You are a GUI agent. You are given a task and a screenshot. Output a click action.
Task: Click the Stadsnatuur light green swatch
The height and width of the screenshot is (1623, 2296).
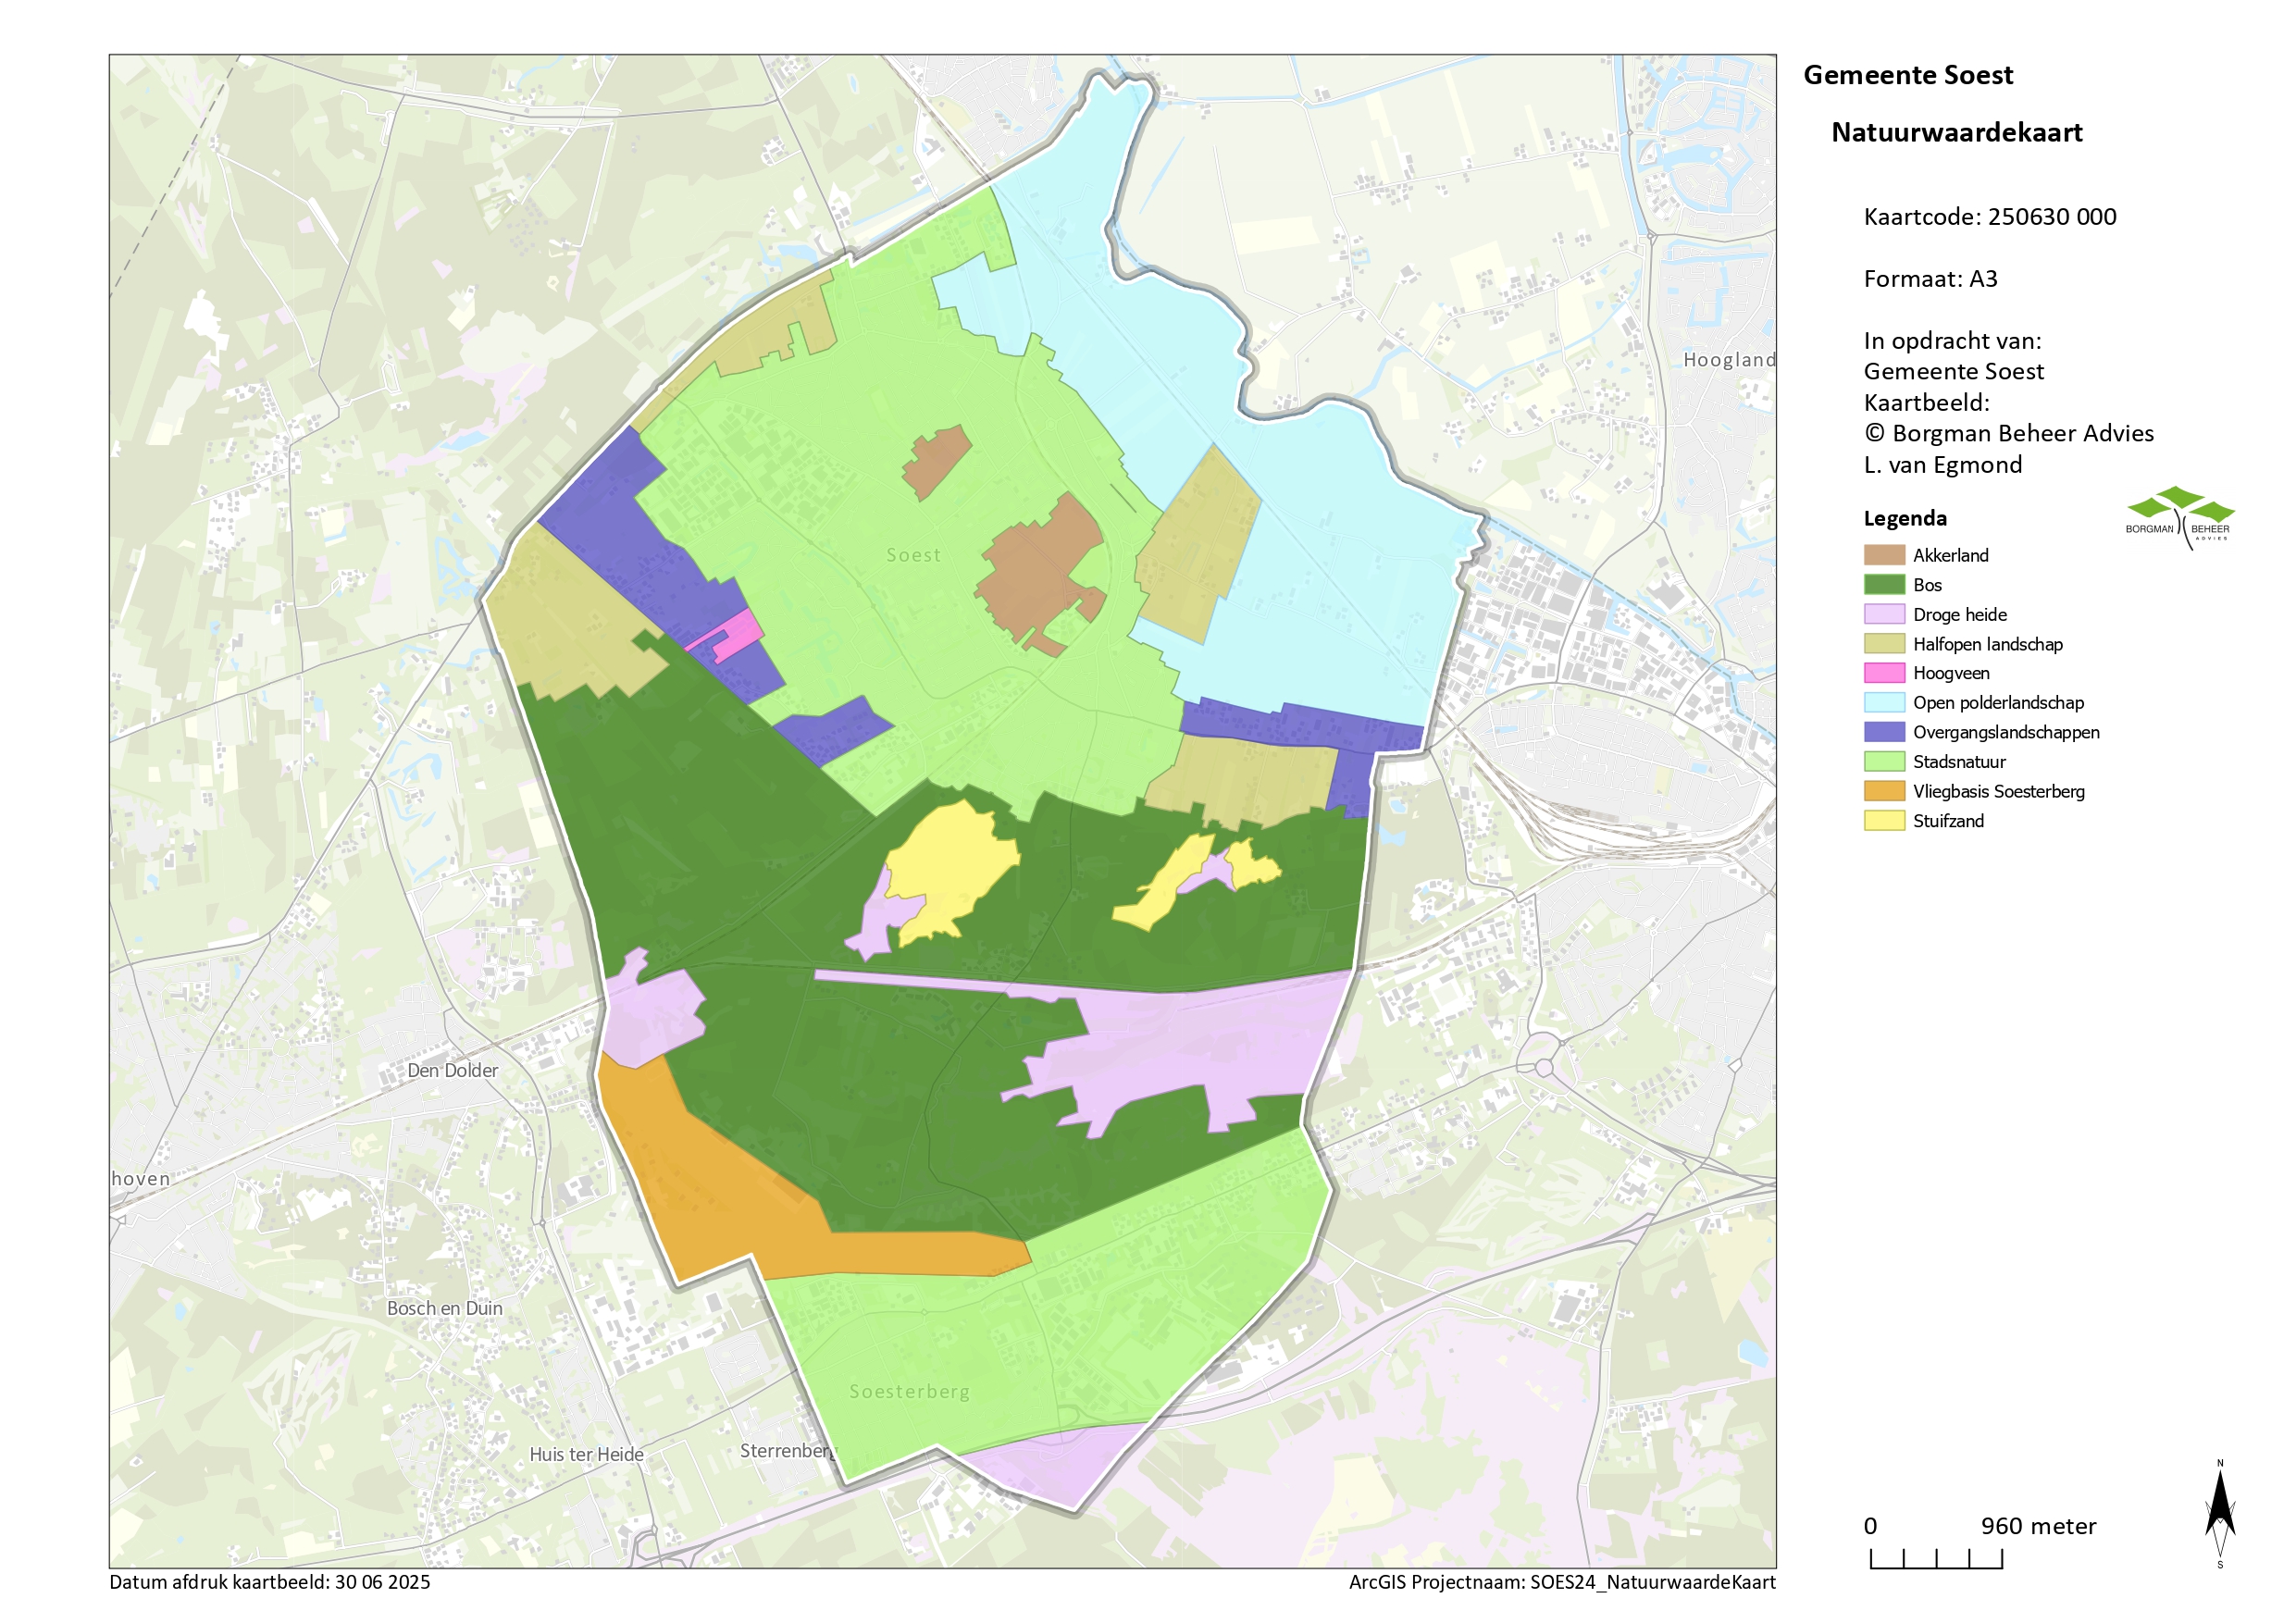(1883, 761)
